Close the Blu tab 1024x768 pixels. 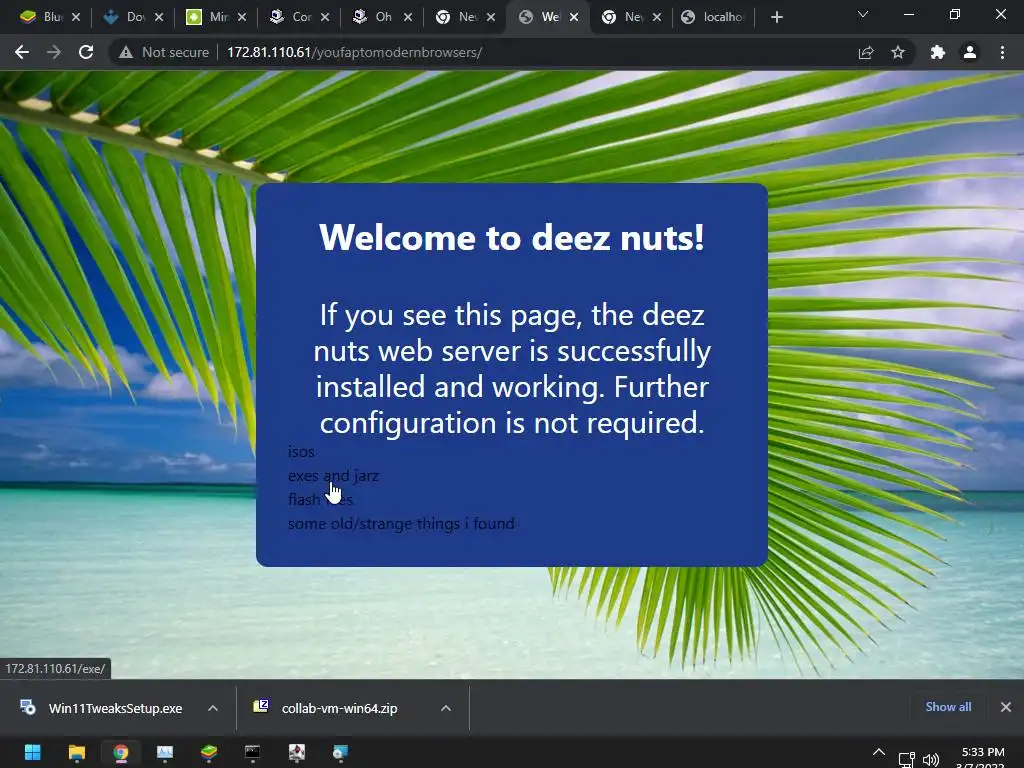[x=76, y=17]
